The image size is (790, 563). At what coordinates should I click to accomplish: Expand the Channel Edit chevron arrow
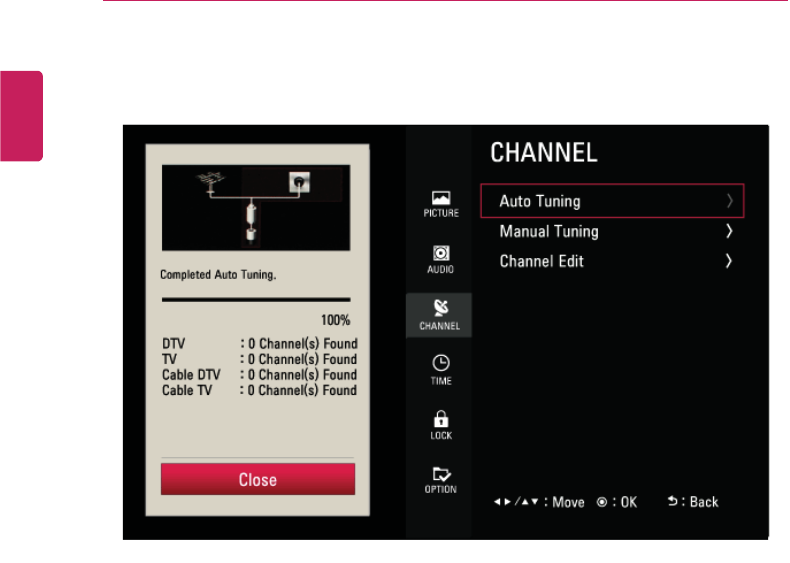pos(729,261)
